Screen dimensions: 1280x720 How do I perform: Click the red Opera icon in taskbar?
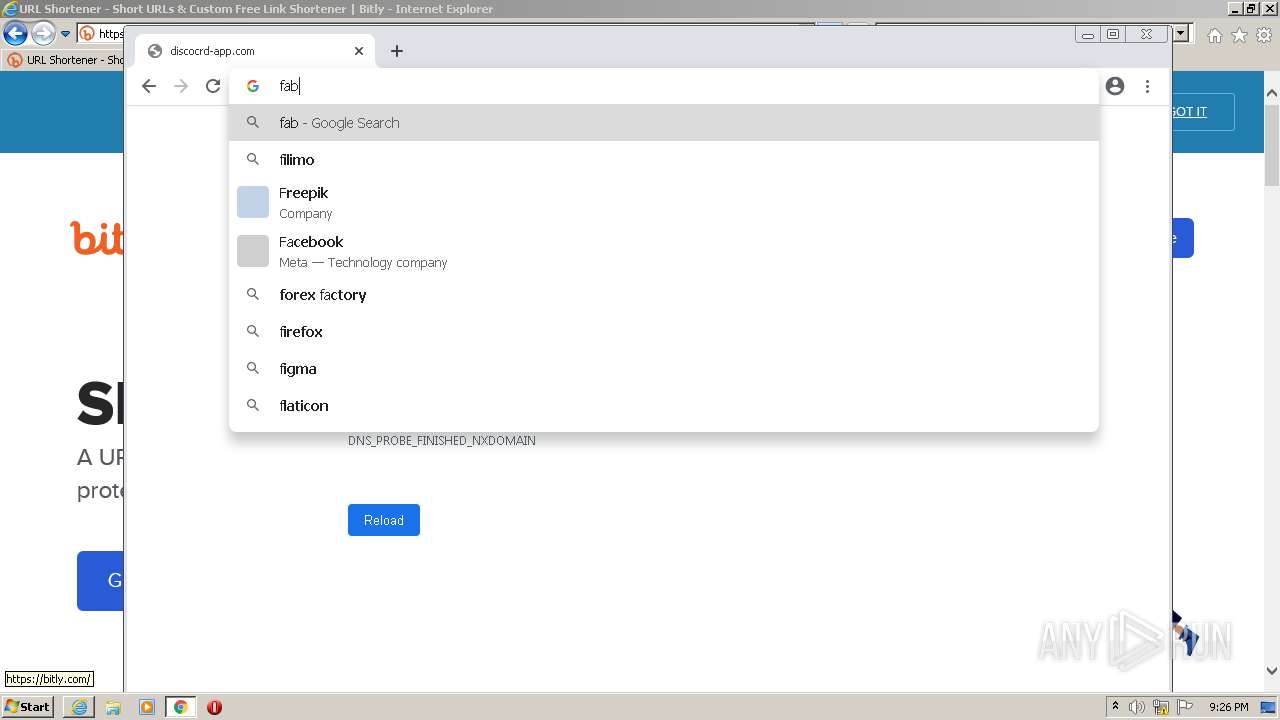tap(214, 707)
